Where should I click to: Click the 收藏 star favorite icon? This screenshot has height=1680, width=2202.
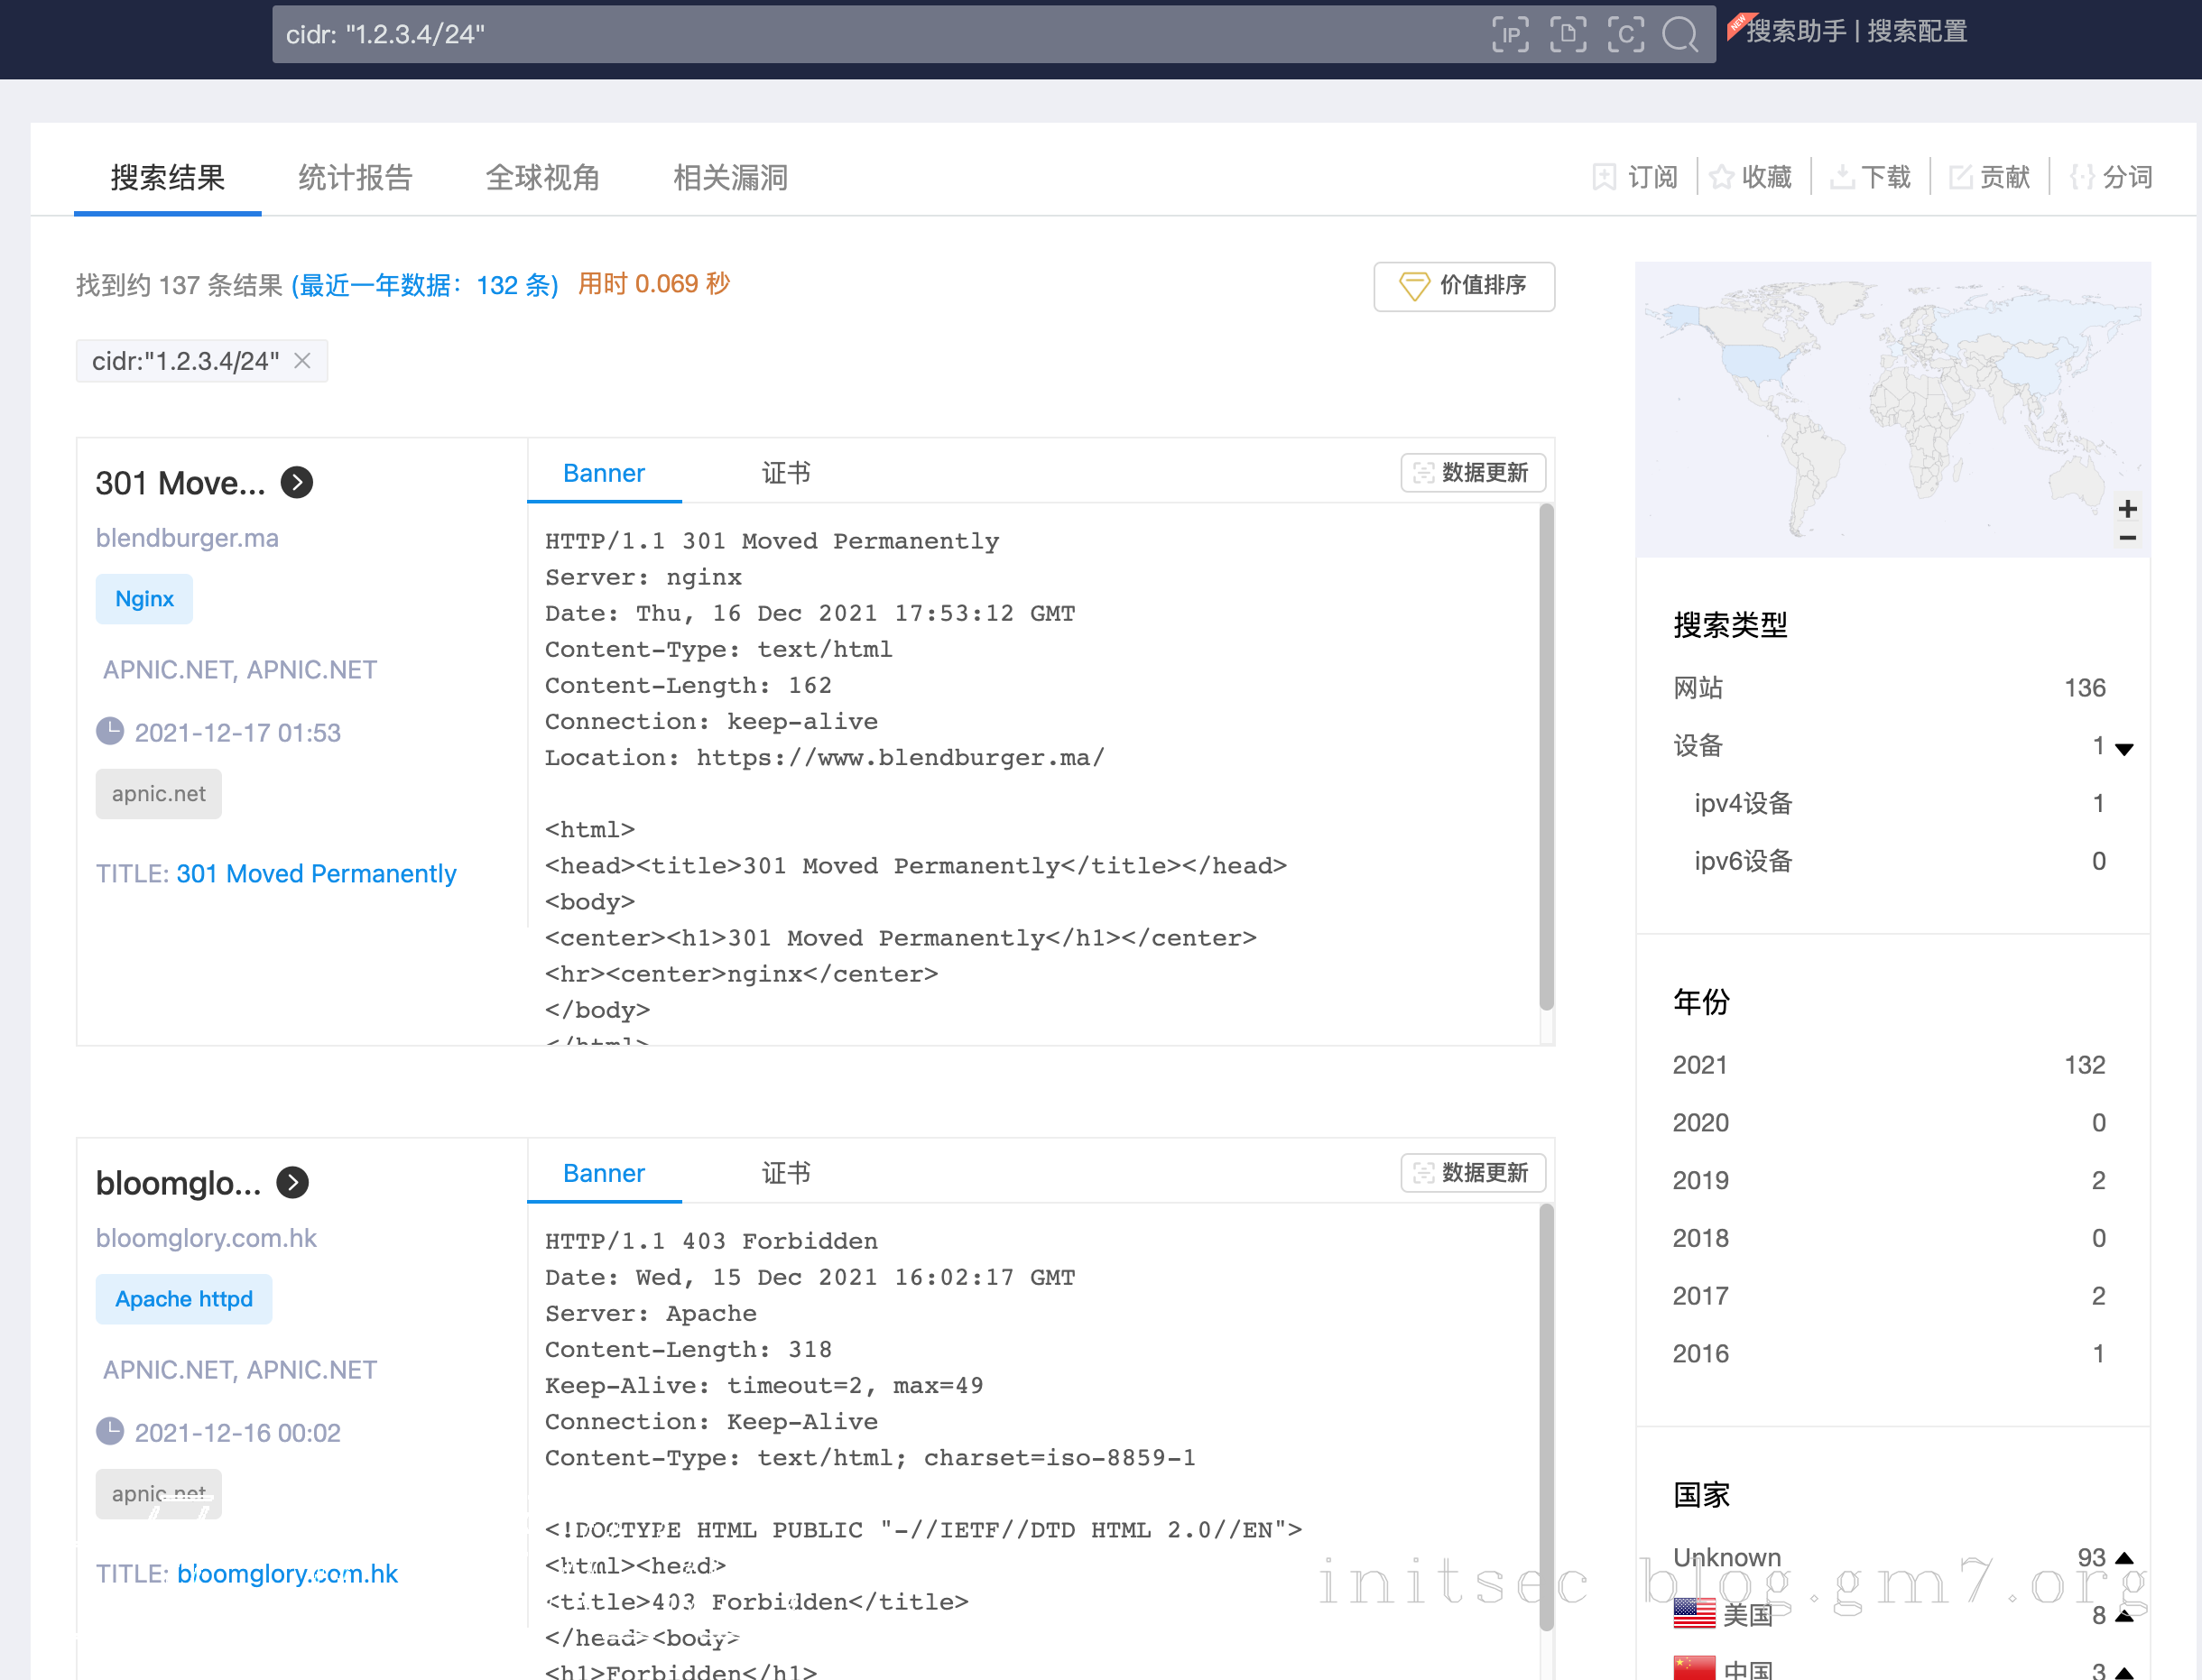tap(1721, 177)
